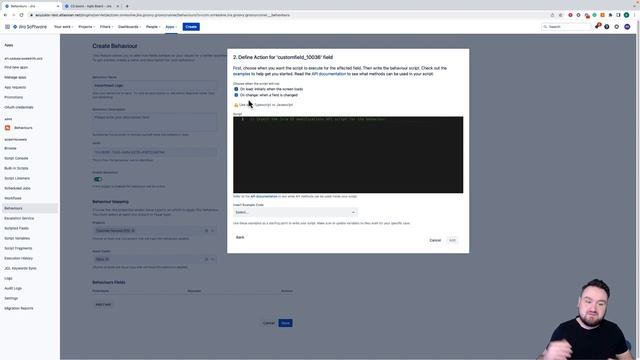Open a new browser tab with plus icon
This screenshot has height=360, width=640.
tap(127, 6)
